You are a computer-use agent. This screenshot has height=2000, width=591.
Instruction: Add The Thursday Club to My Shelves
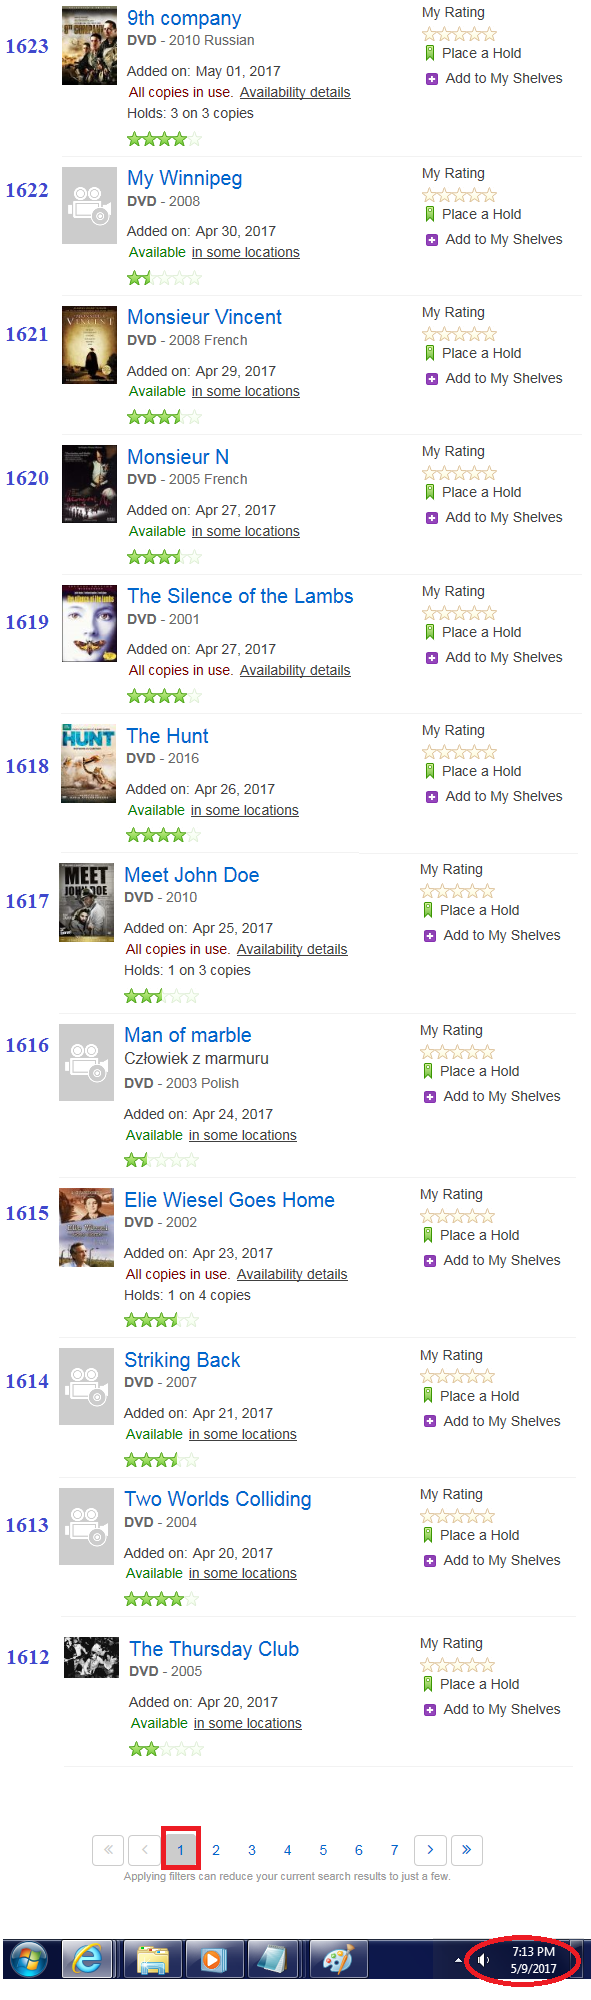(x=492, y=1709)
